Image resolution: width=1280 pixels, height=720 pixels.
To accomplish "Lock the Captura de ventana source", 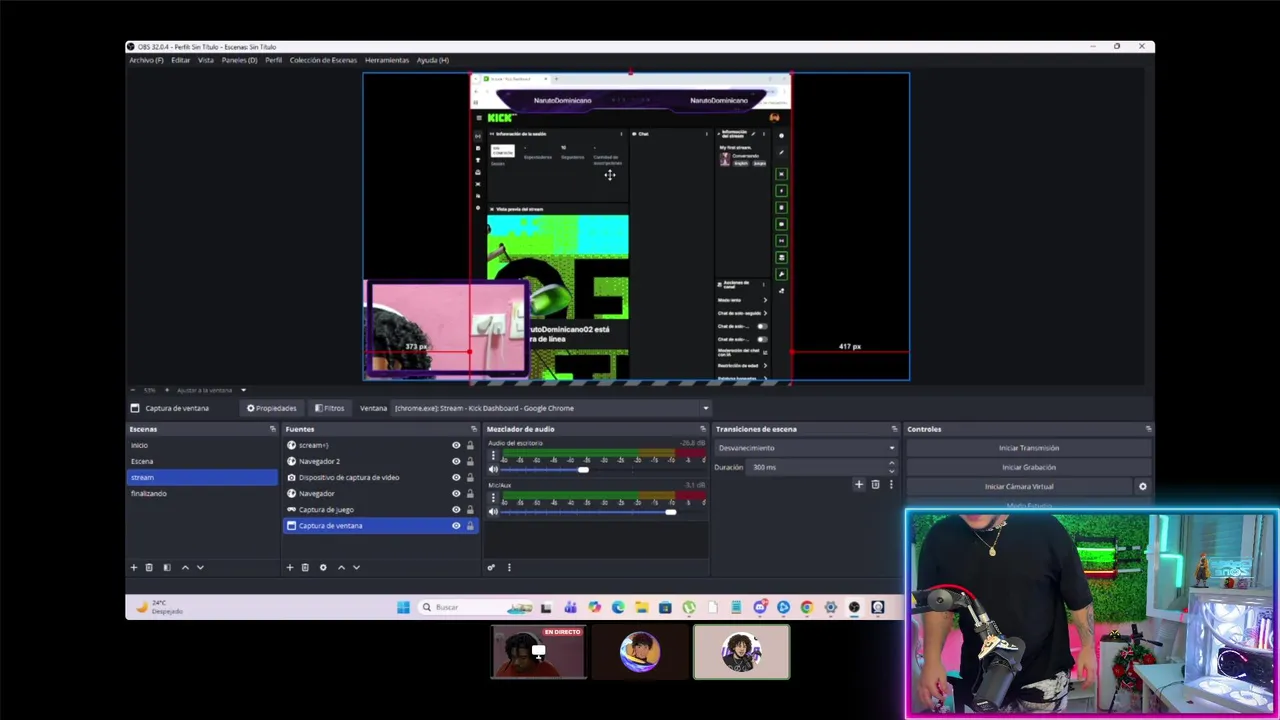I will (x=470, y=525).
